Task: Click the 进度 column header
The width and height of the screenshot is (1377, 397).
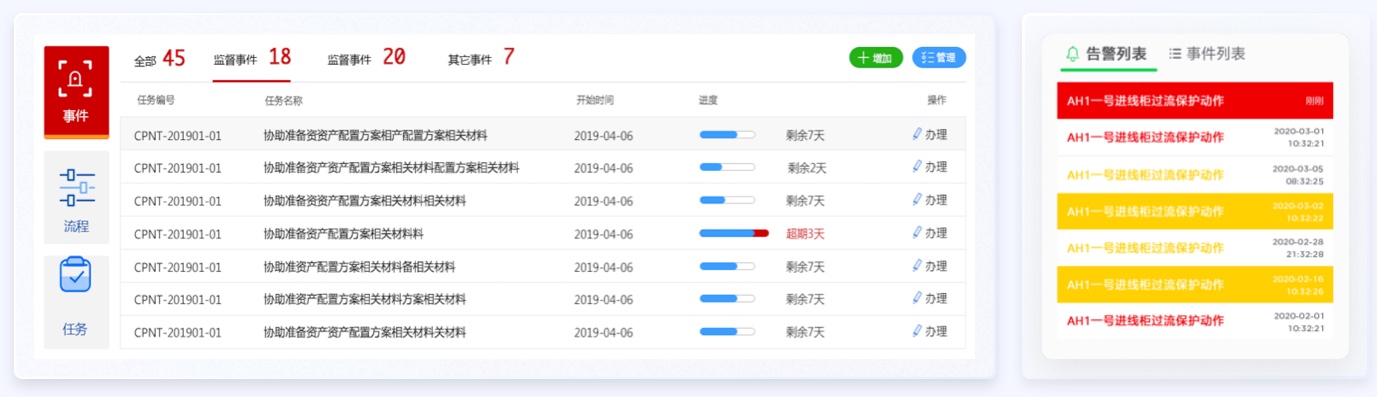Action: click(709, 100)
